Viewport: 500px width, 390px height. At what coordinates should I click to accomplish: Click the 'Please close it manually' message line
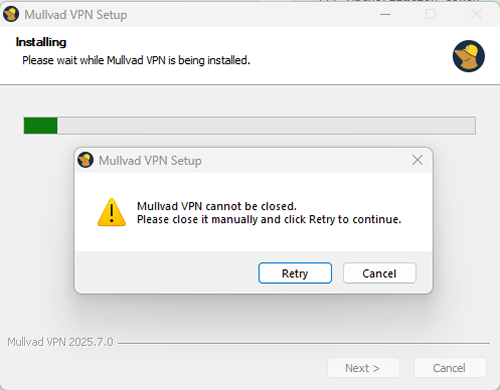tap(269, 219)
